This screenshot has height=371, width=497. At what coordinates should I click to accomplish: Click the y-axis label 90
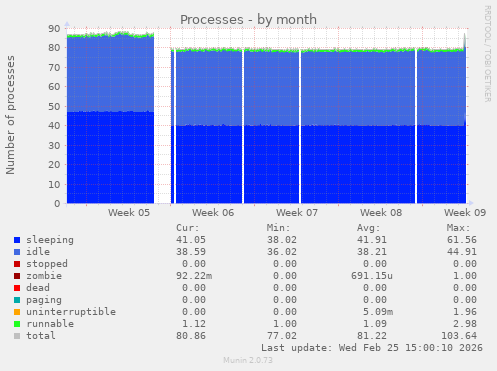click(x=54, y=29)
